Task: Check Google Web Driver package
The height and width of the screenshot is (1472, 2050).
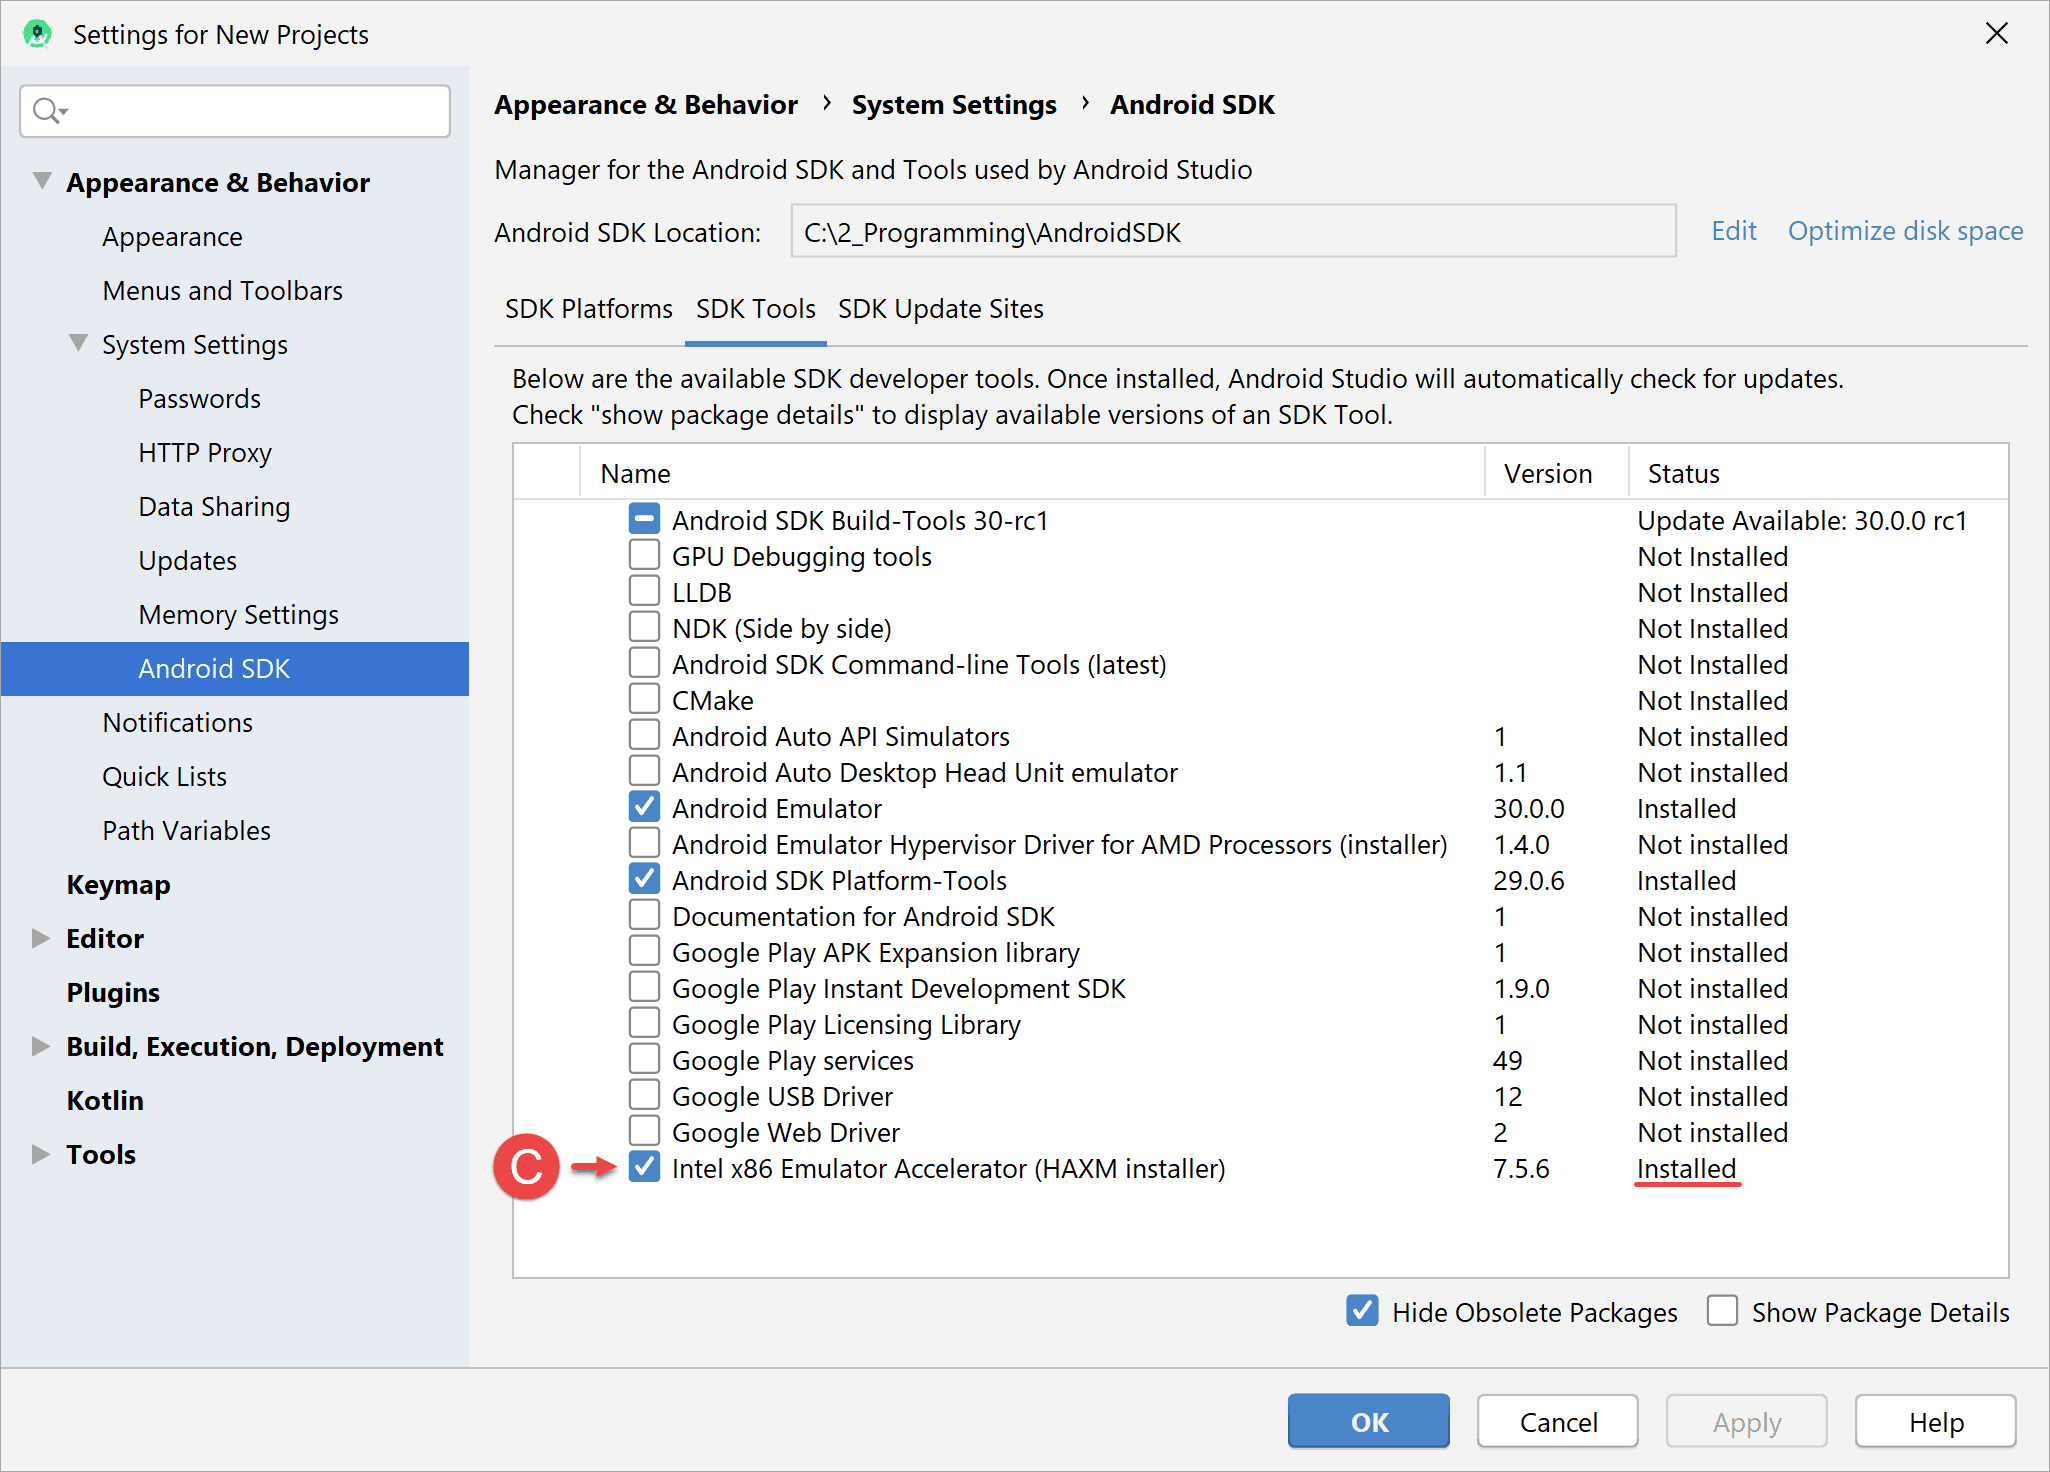Action: click(x=645, y=1131)
